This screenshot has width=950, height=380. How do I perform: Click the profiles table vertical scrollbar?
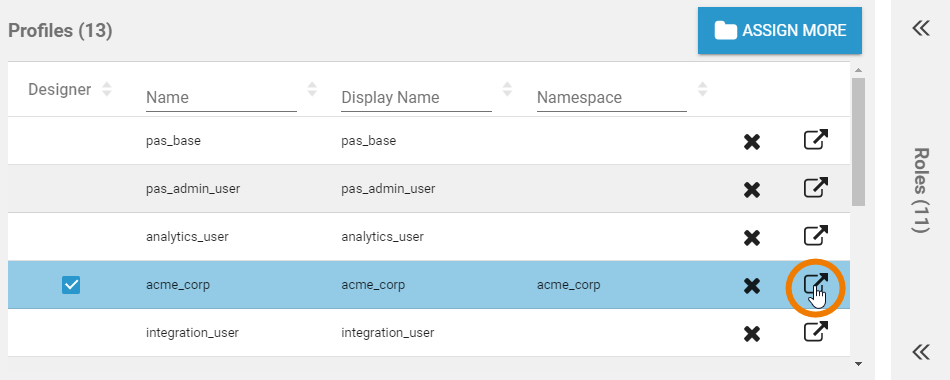point(858,142)
